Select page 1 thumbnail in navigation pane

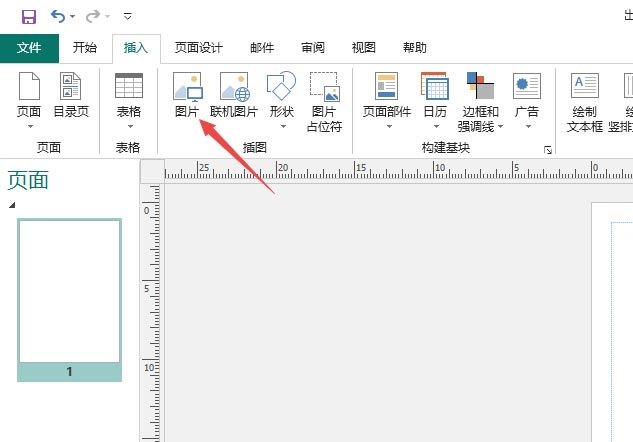[x=69, y=300]
